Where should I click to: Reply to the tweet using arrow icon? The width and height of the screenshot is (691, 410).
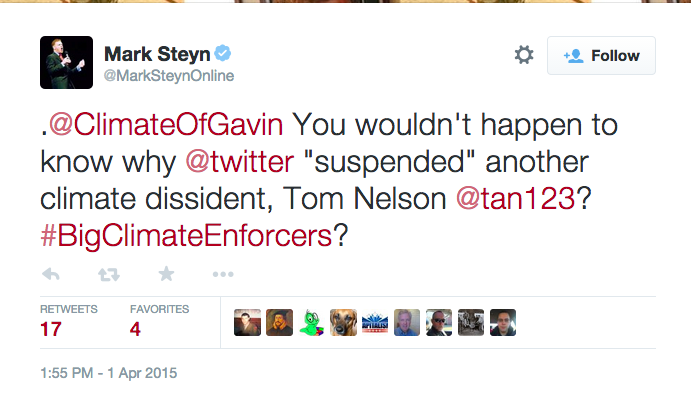coord(51,274)
